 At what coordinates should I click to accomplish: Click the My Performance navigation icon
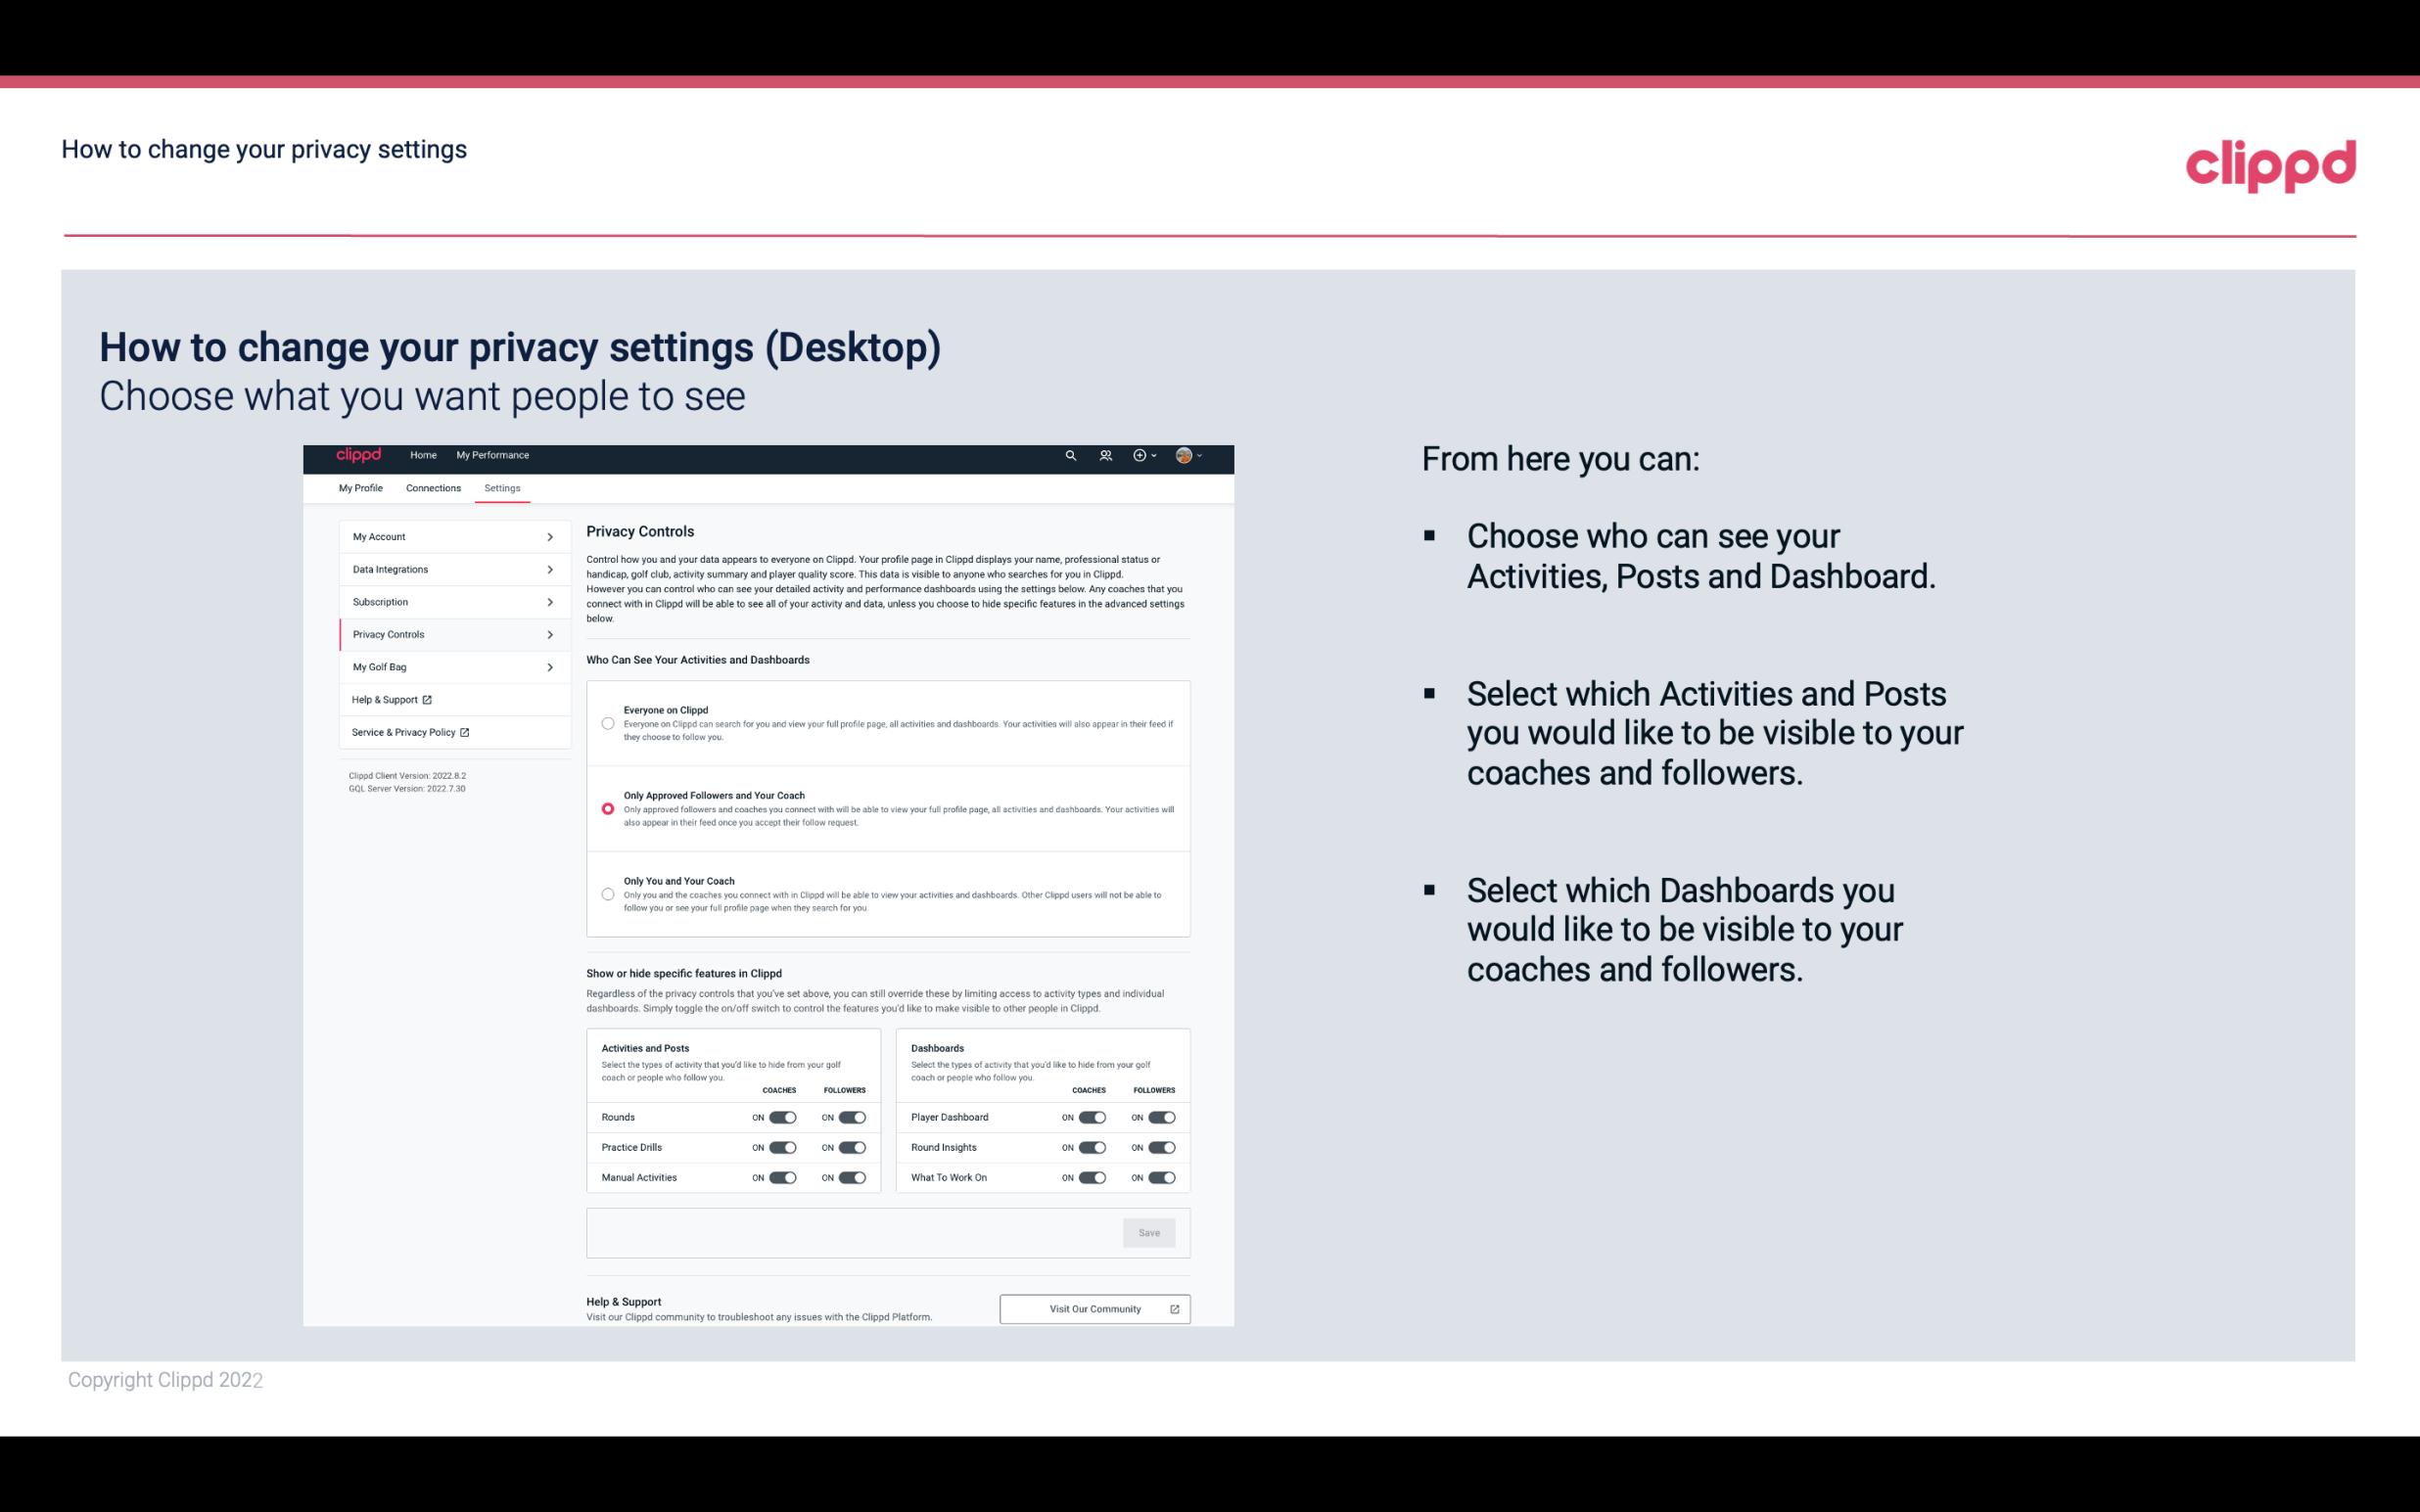493,455
